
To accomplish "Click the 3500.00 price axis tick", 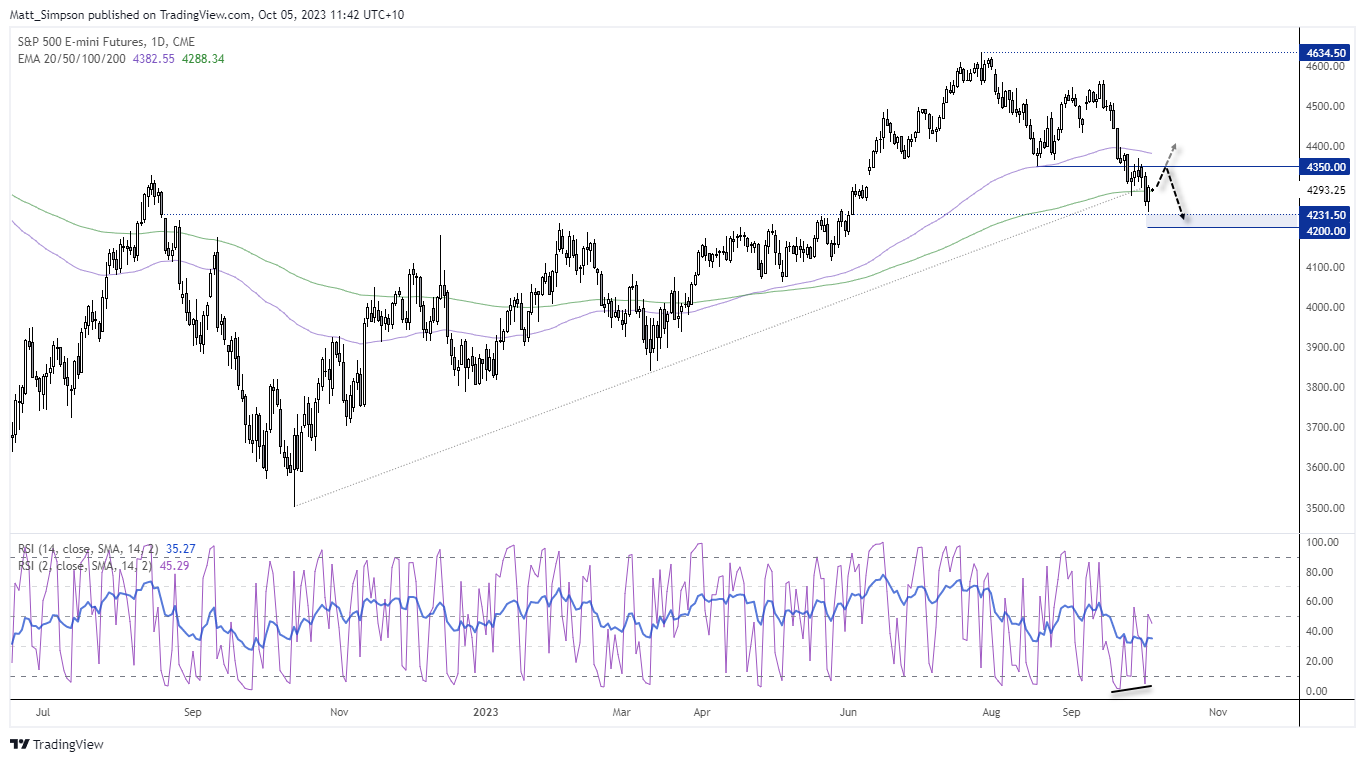I will pos(1326,508).
